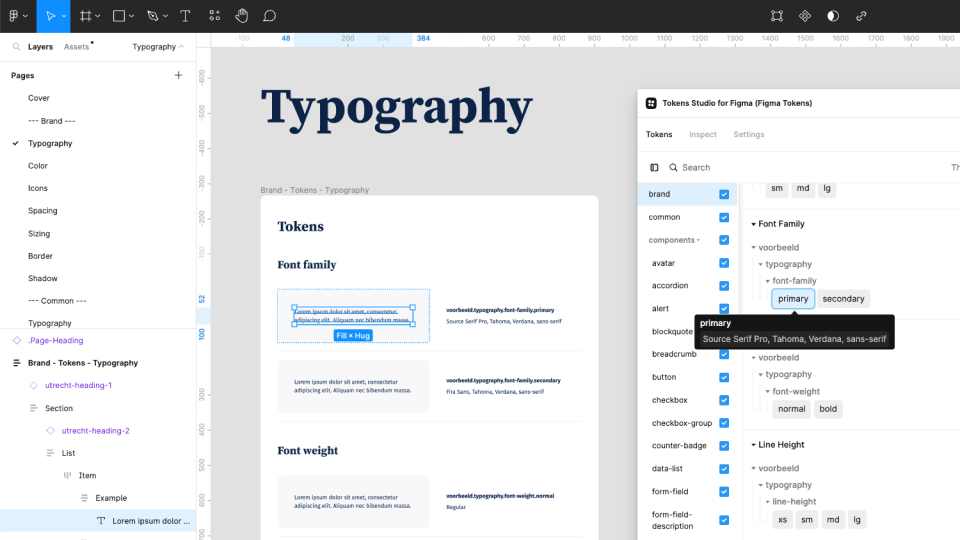
Task: Click the Edit object icon in toolbar
Action: pos(777,16)
